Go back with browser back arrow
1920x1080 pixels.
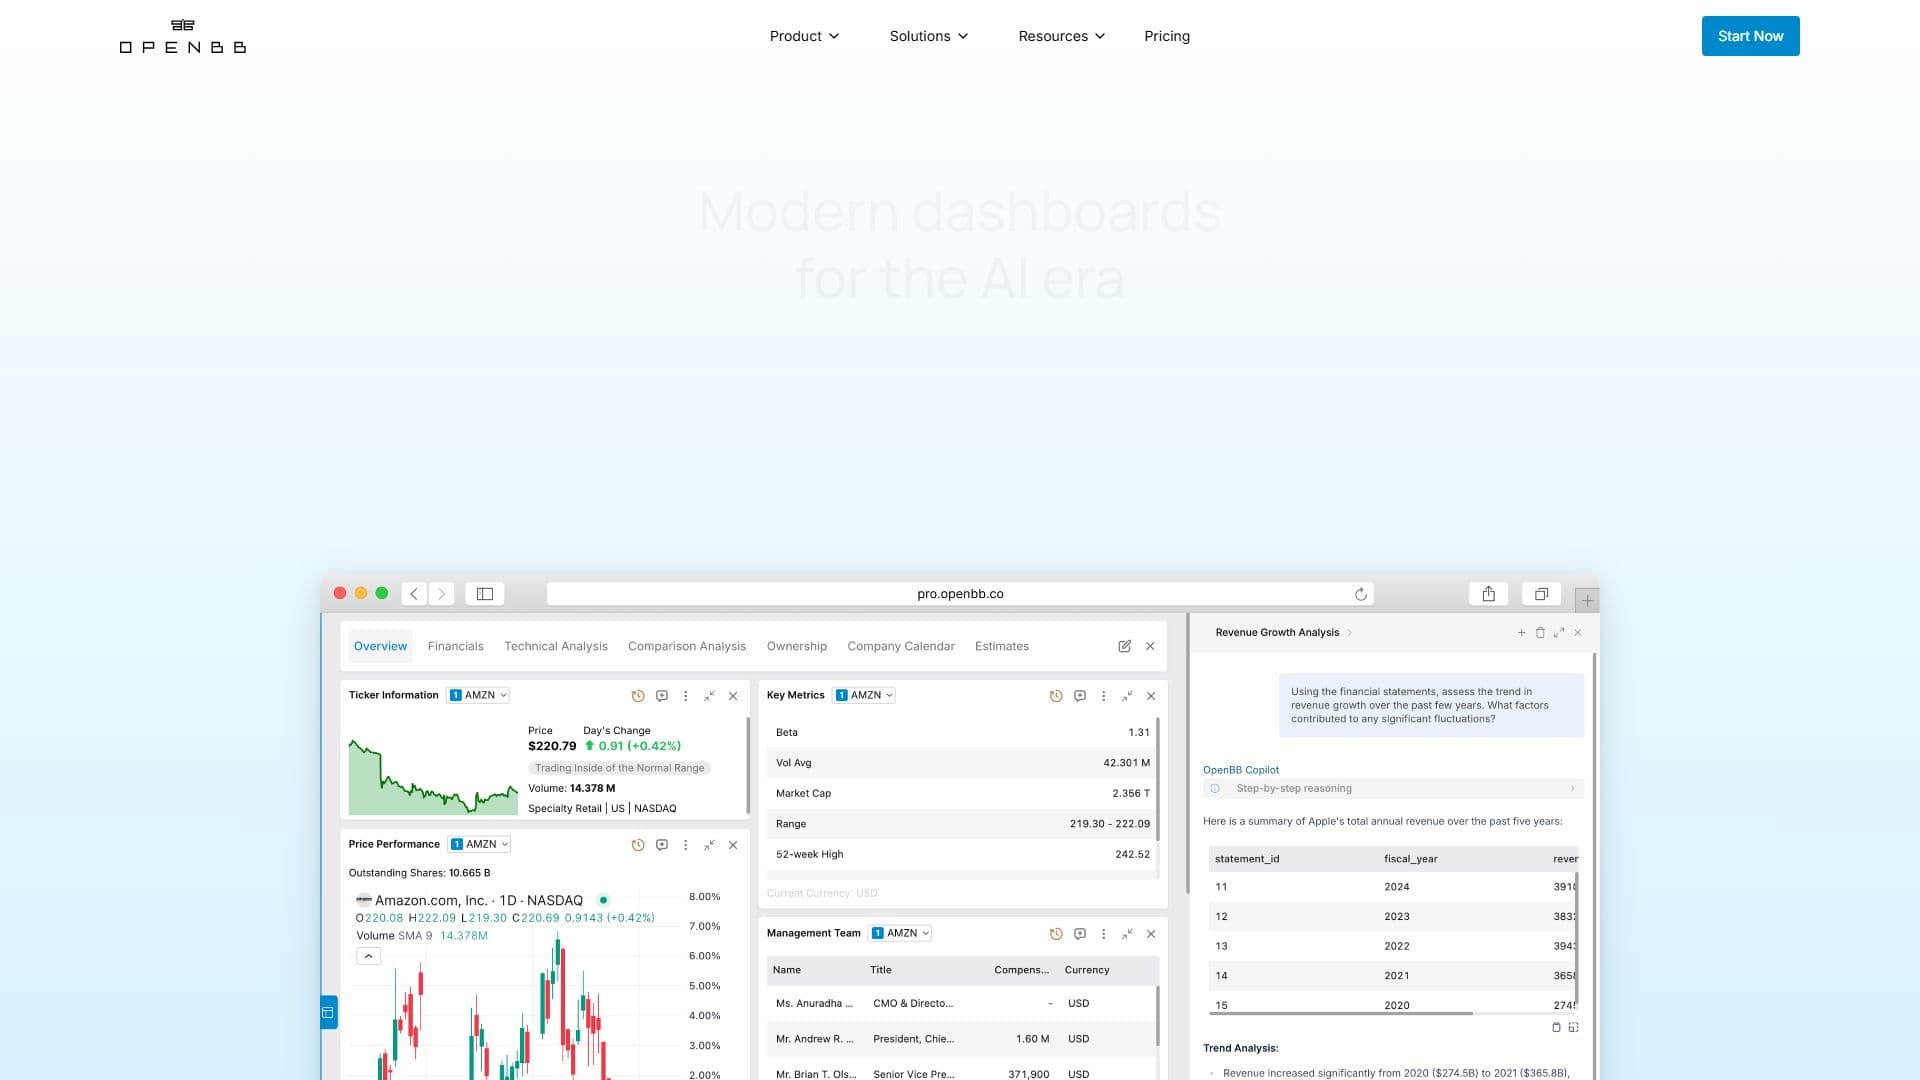click(414, 594)
